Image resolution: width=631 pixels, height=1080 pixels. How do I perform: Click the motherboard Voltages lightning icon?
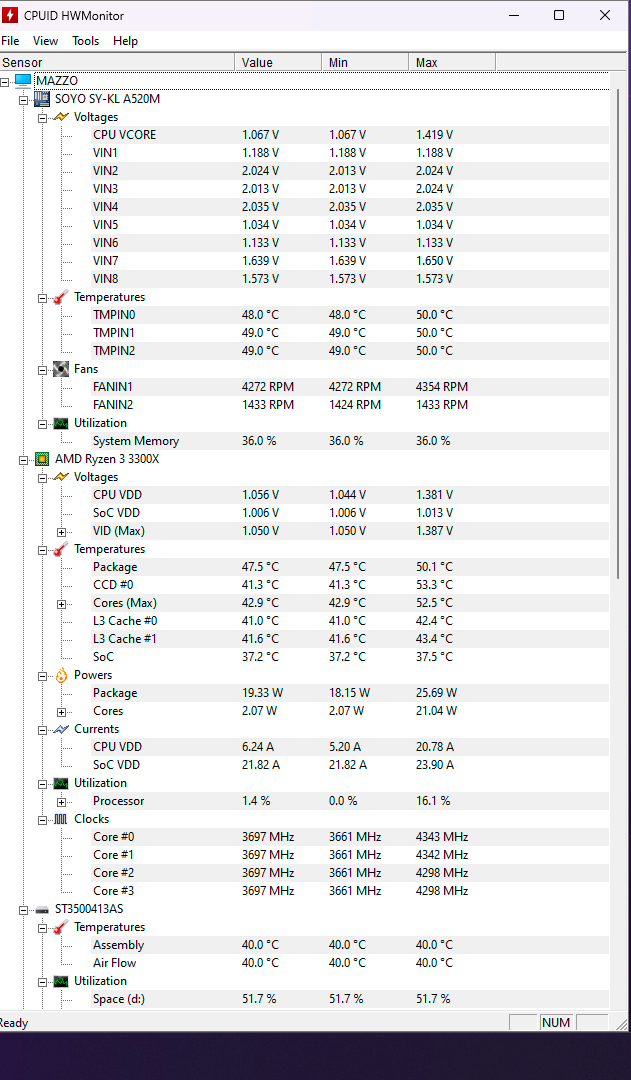(x=61, y=117)
